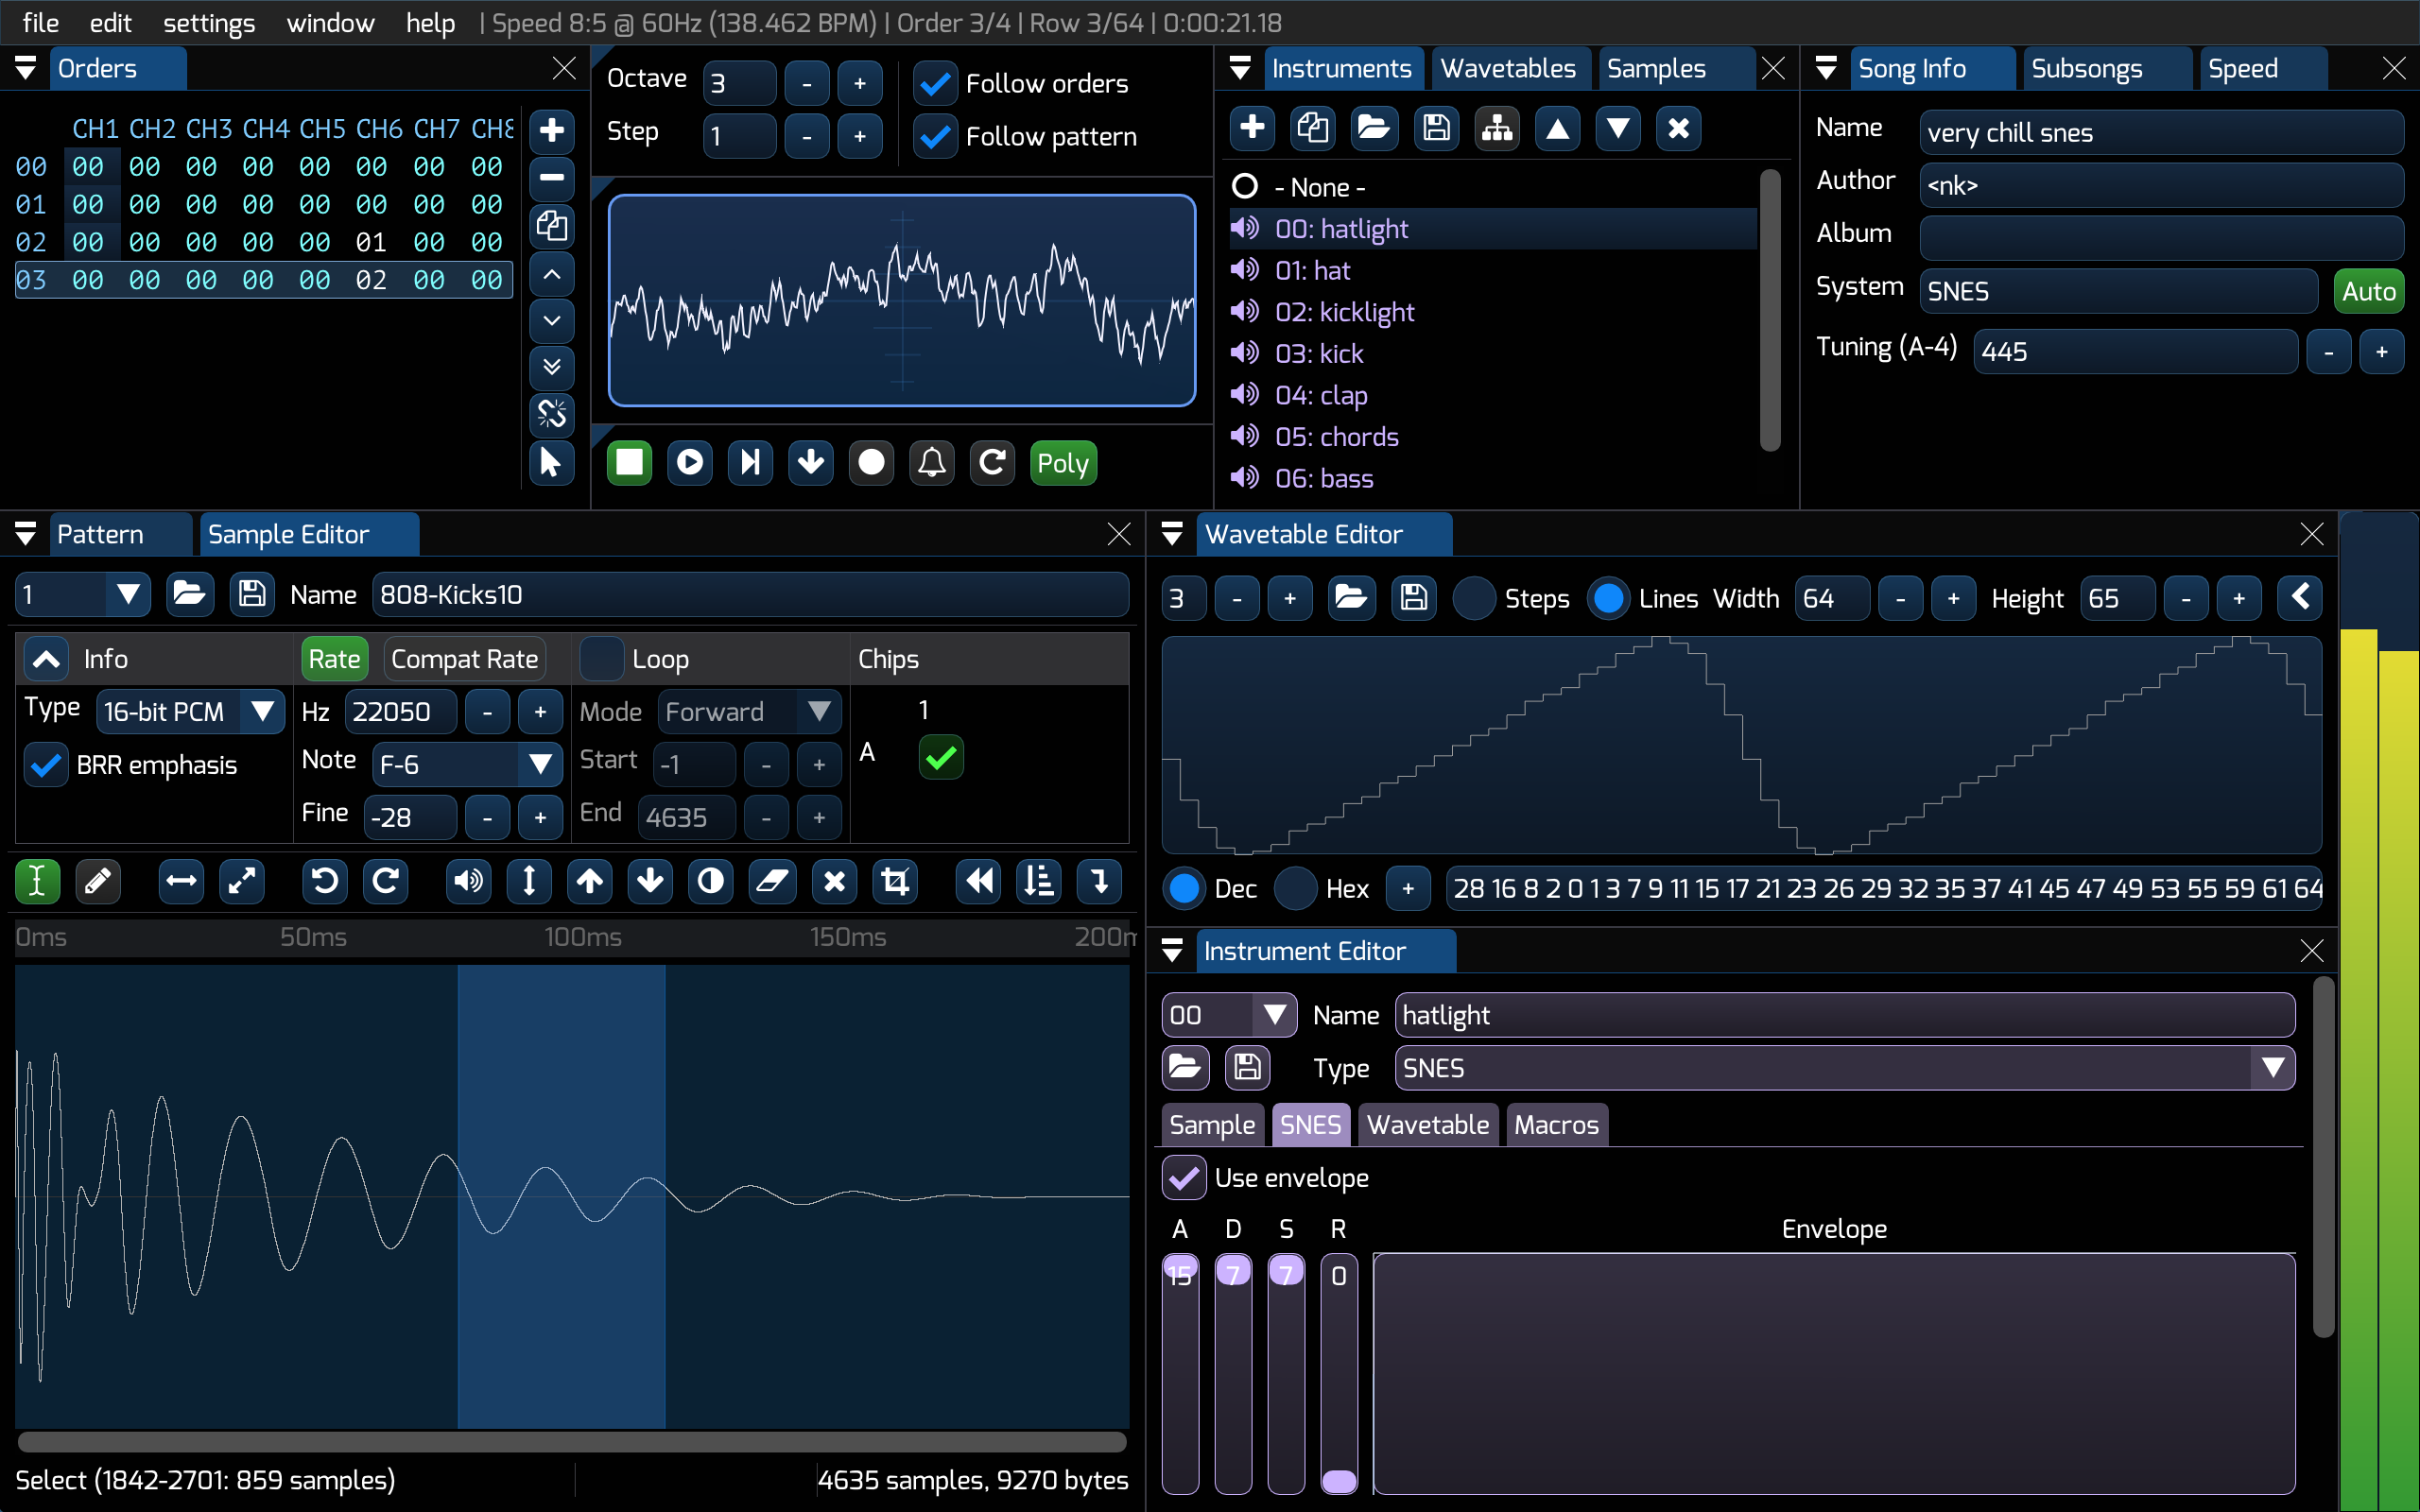Disable the BRR emphasis checkbox
The image size is (2420, 1512).
tap(46, 765)
